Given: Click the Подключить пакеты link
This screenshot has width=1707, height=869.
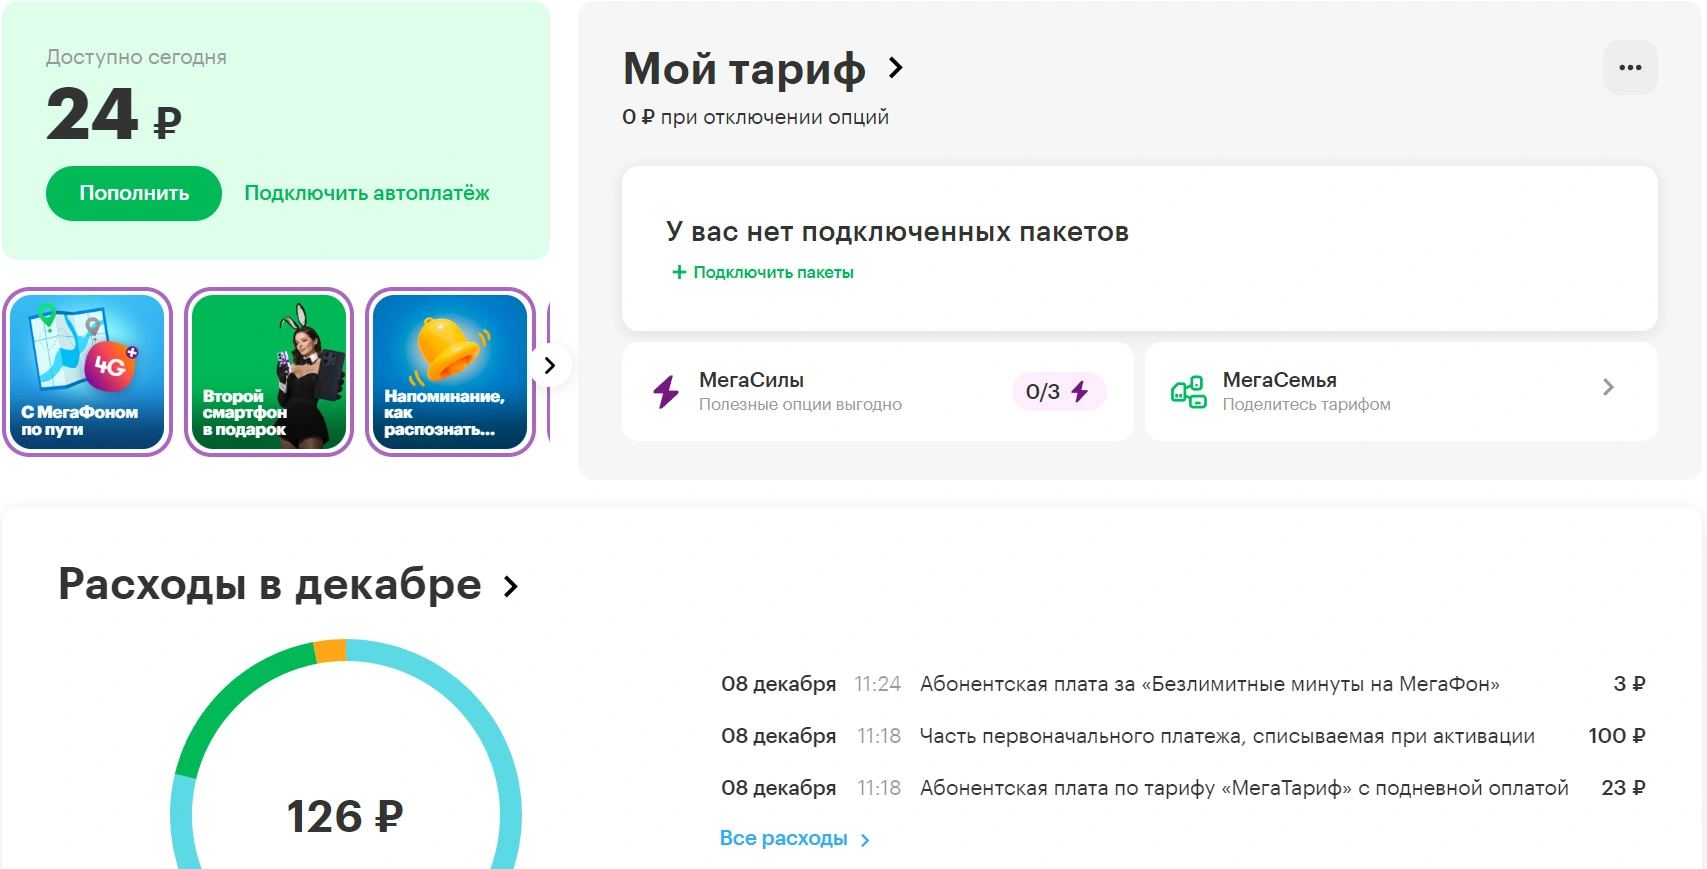Looking at the screenshot, I should 773,272.
